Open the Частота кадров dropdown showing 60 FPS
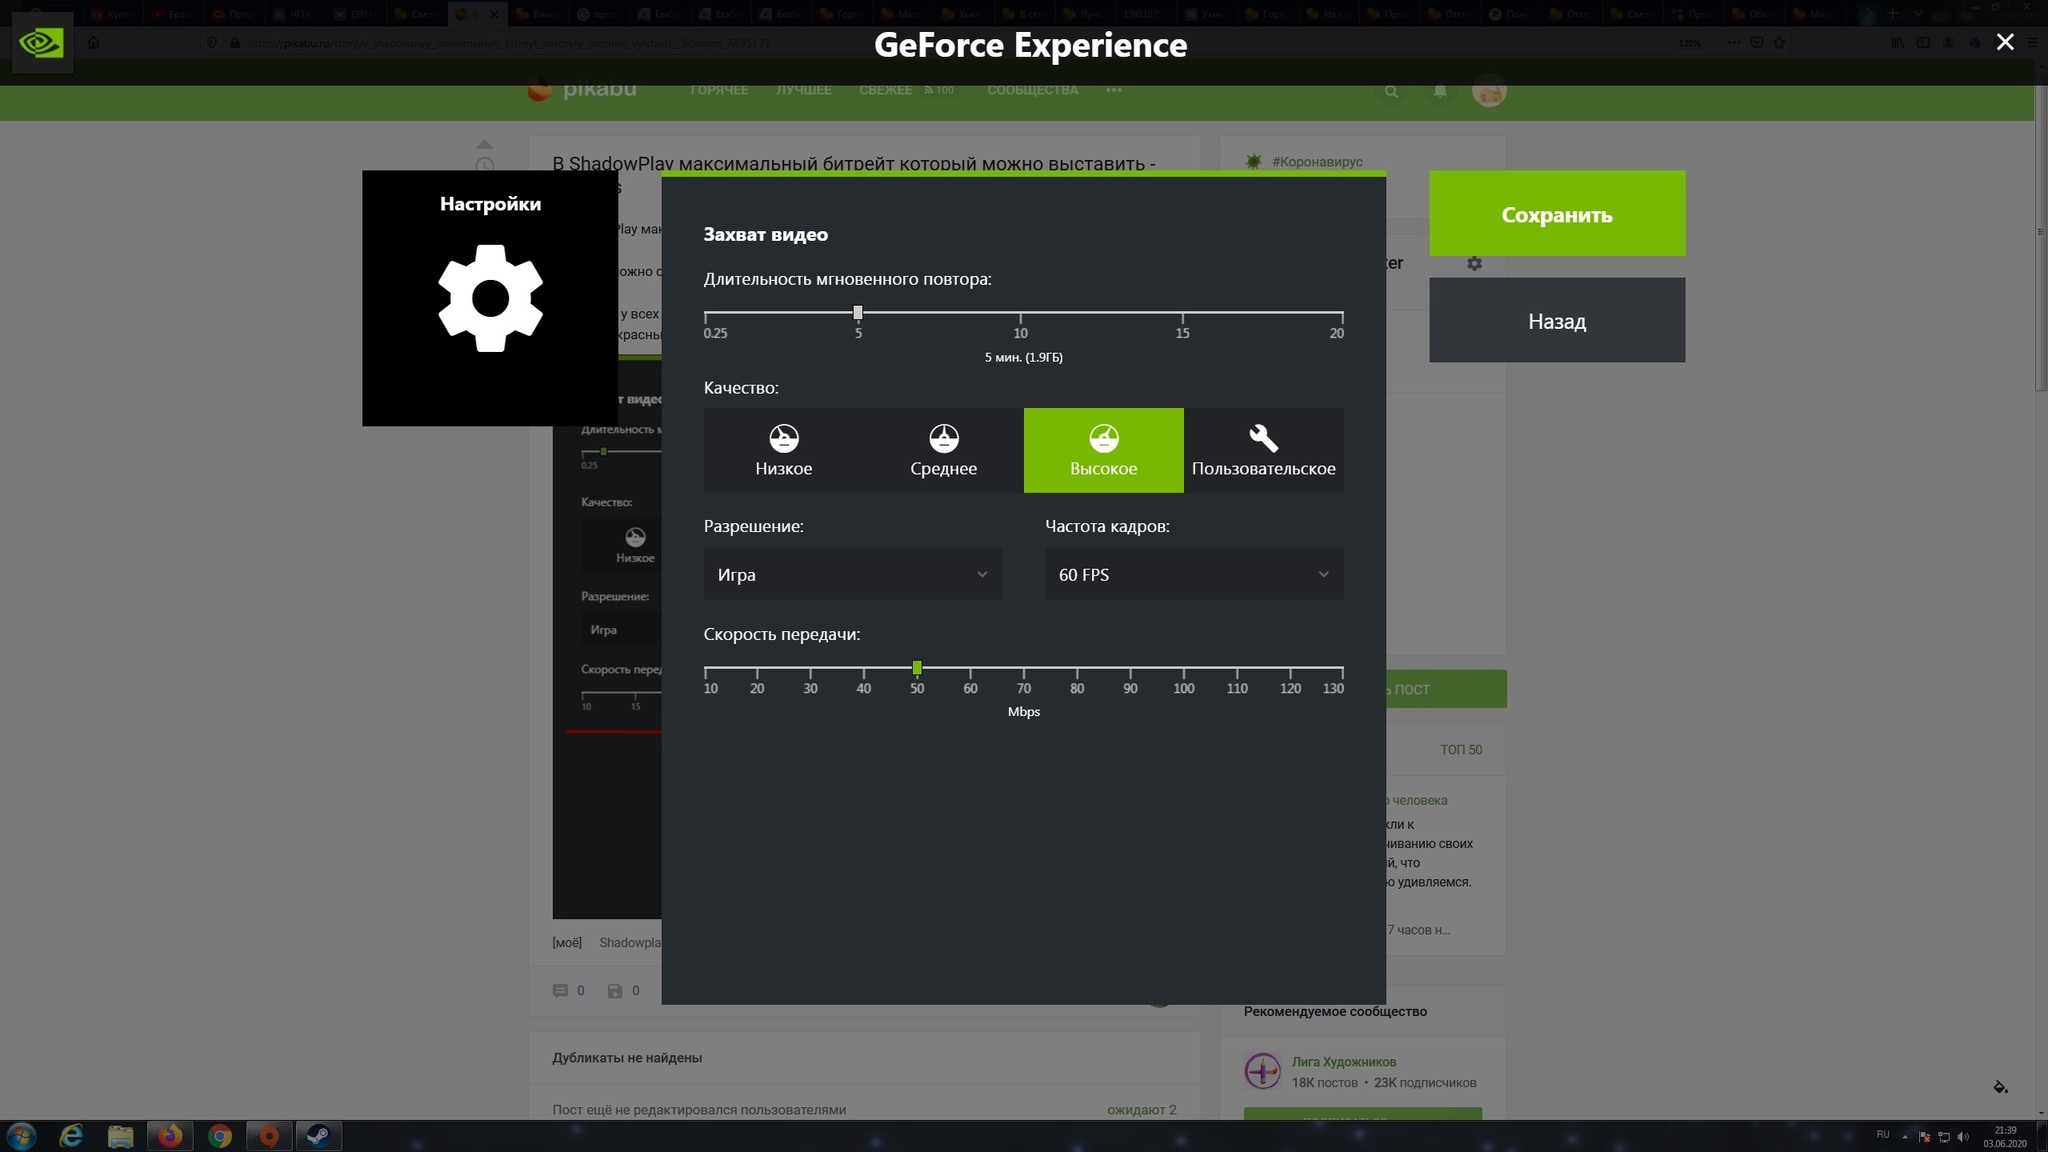This screenshot has height=1152, width=2048. tap(1194, 574)
